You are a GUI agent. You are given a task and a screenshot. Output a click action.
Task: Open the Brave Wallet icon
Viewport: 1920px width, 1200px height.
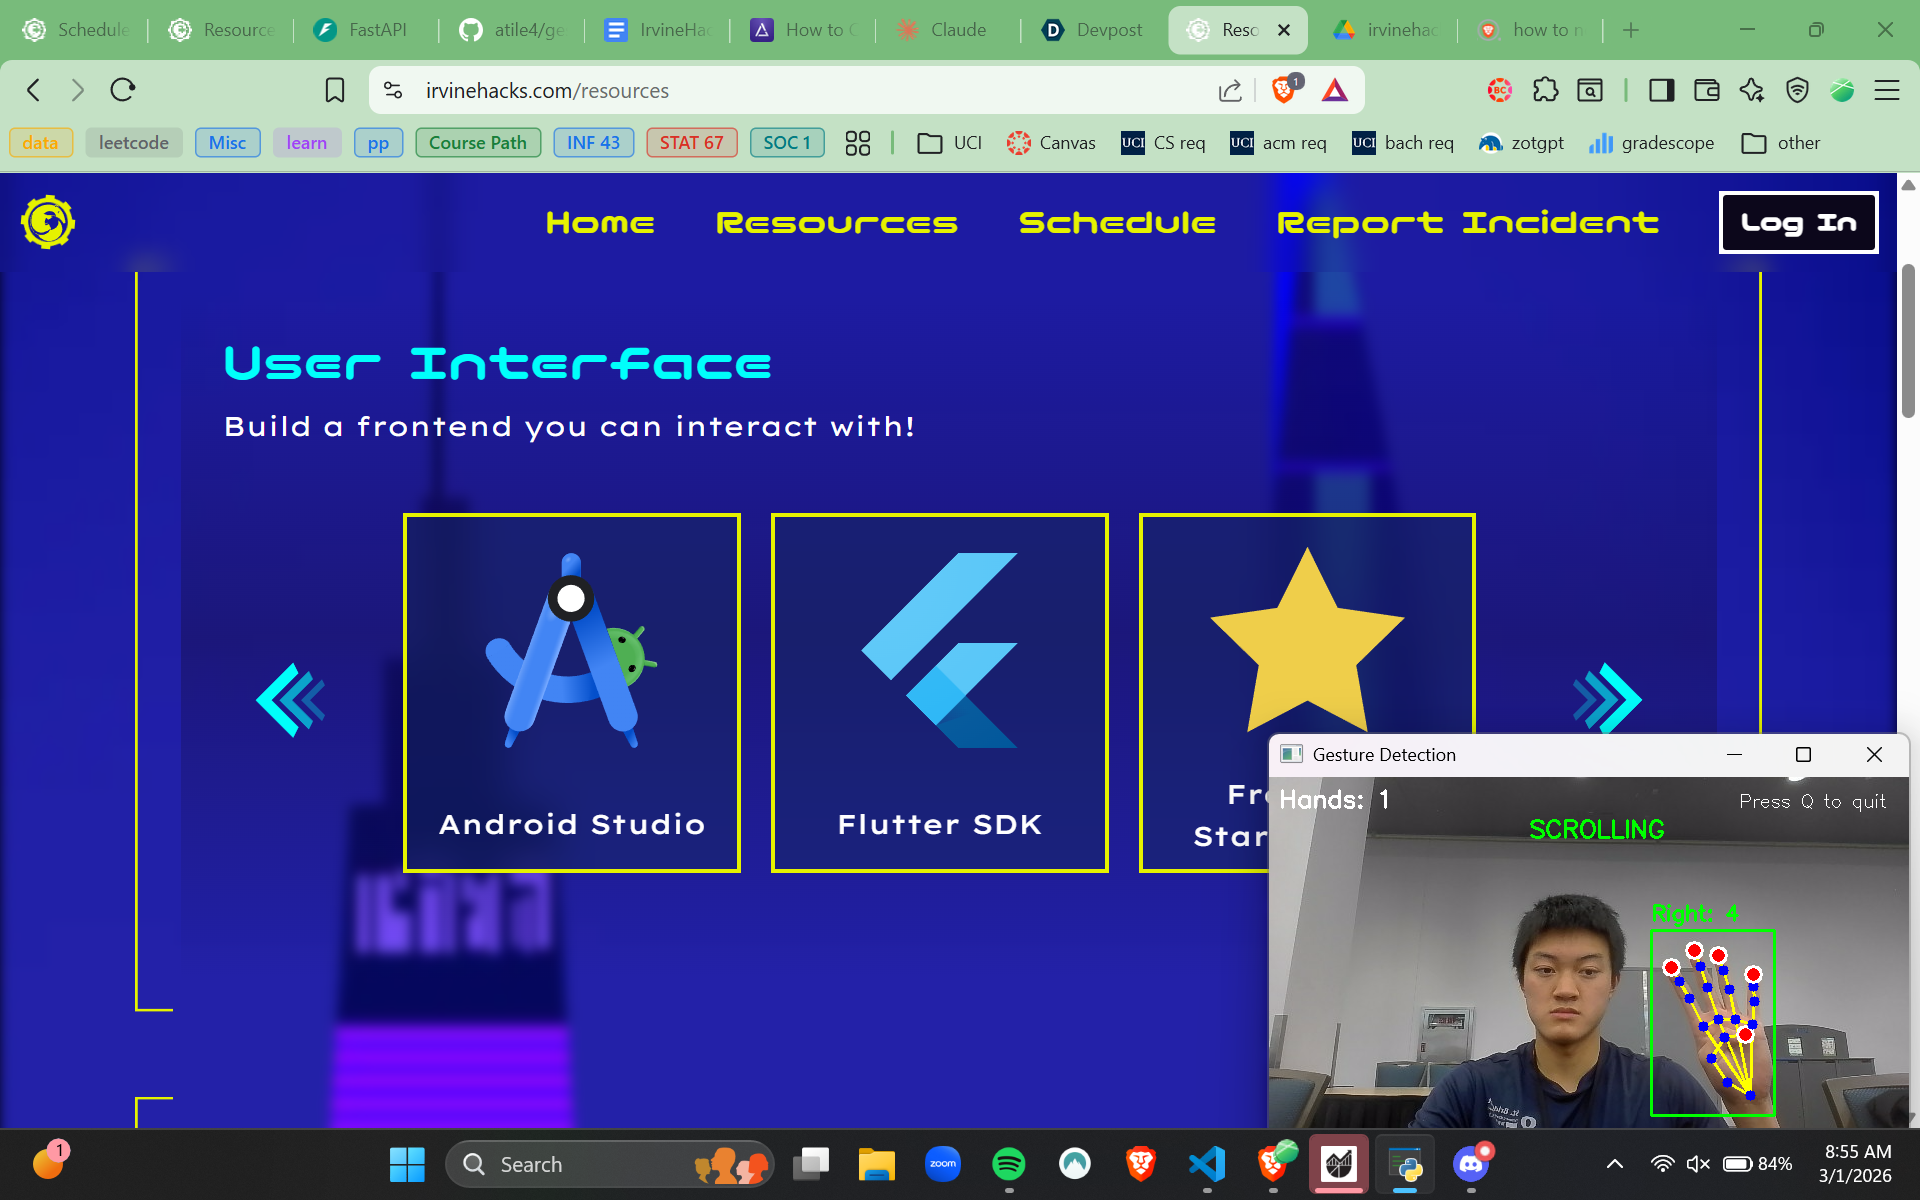coord(1706,90)
